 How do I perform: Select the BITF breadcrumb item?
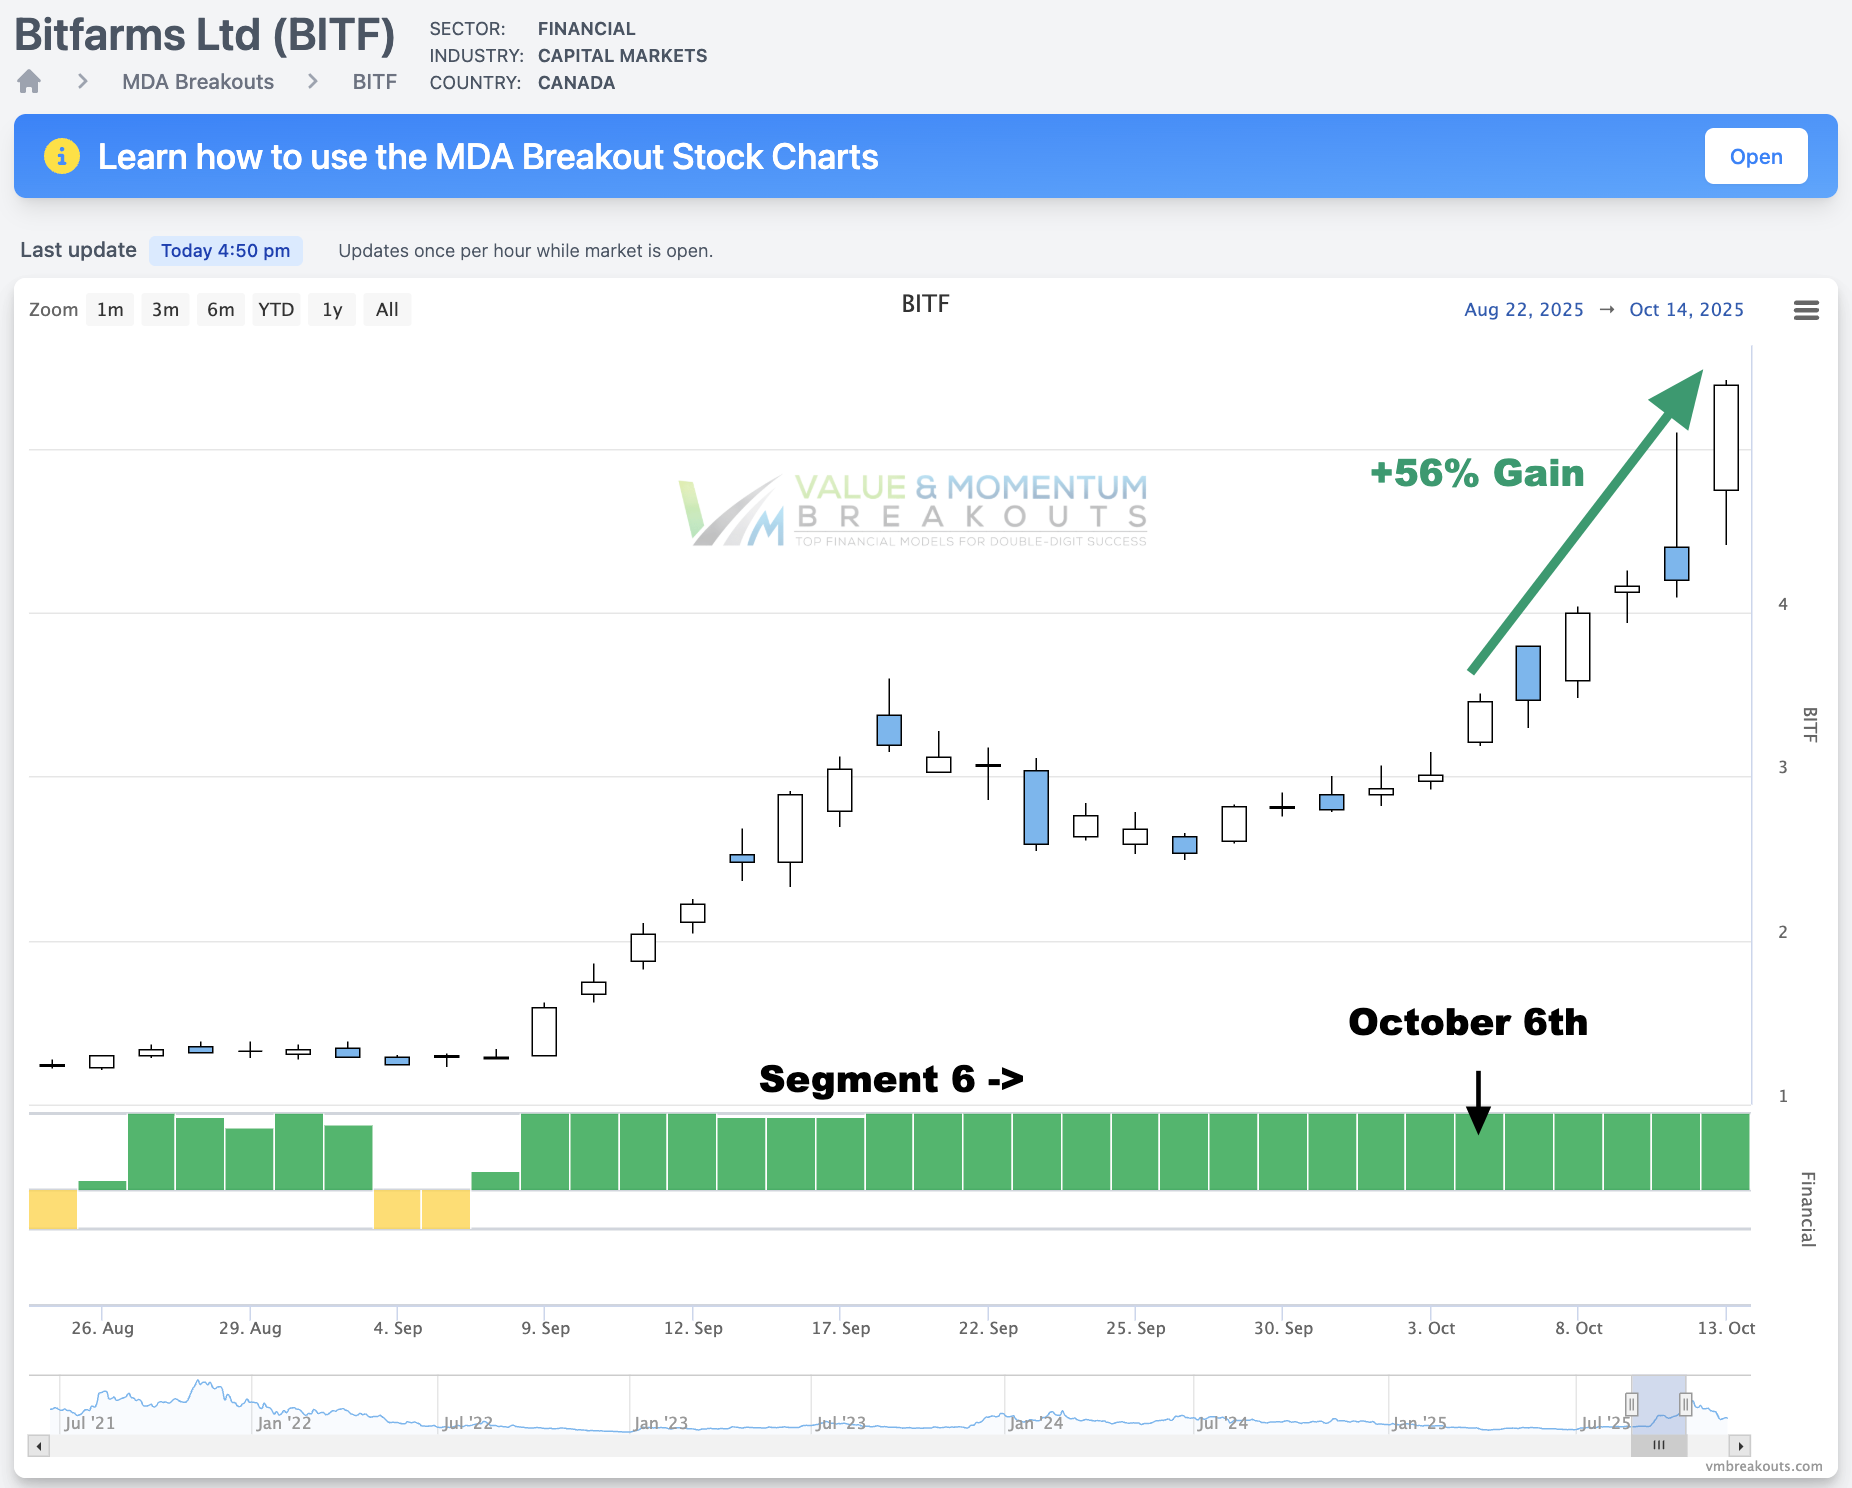click(x=375, y=81)
